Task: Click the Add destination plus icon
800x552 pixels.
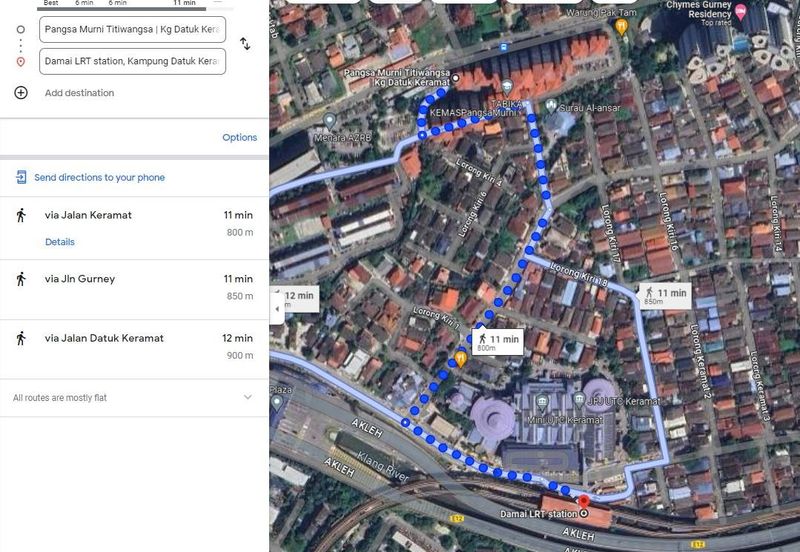Action: point(21,92)
